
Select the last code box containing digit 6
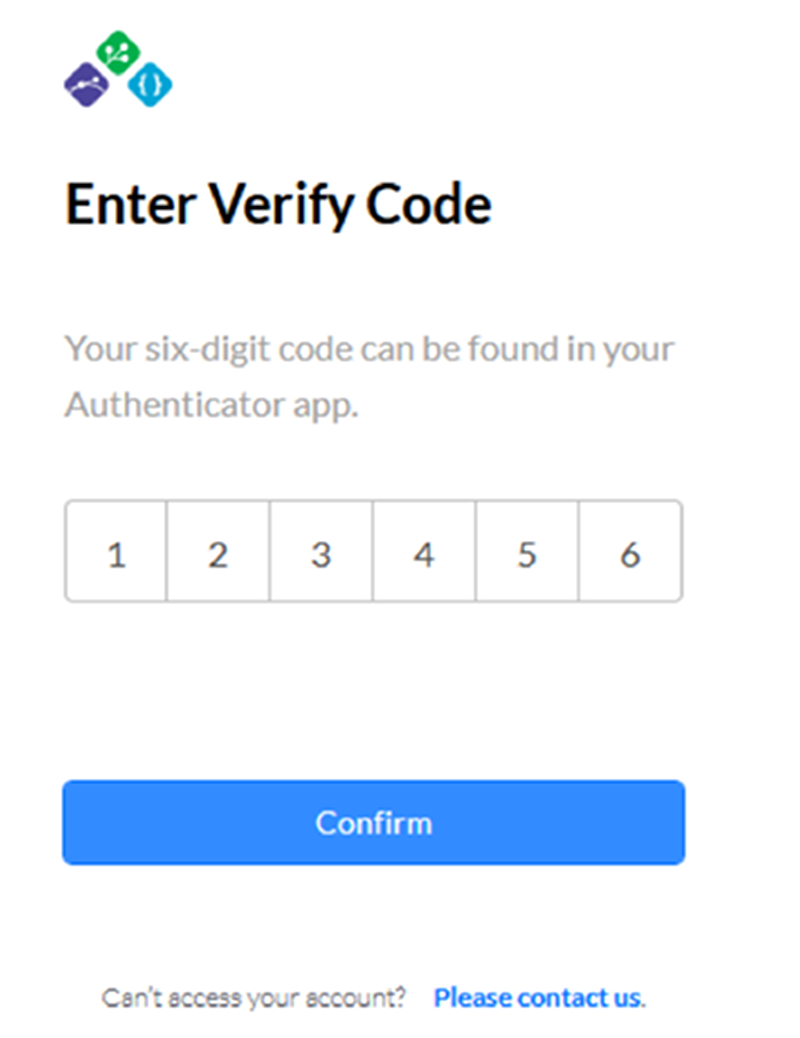point(630,551)
